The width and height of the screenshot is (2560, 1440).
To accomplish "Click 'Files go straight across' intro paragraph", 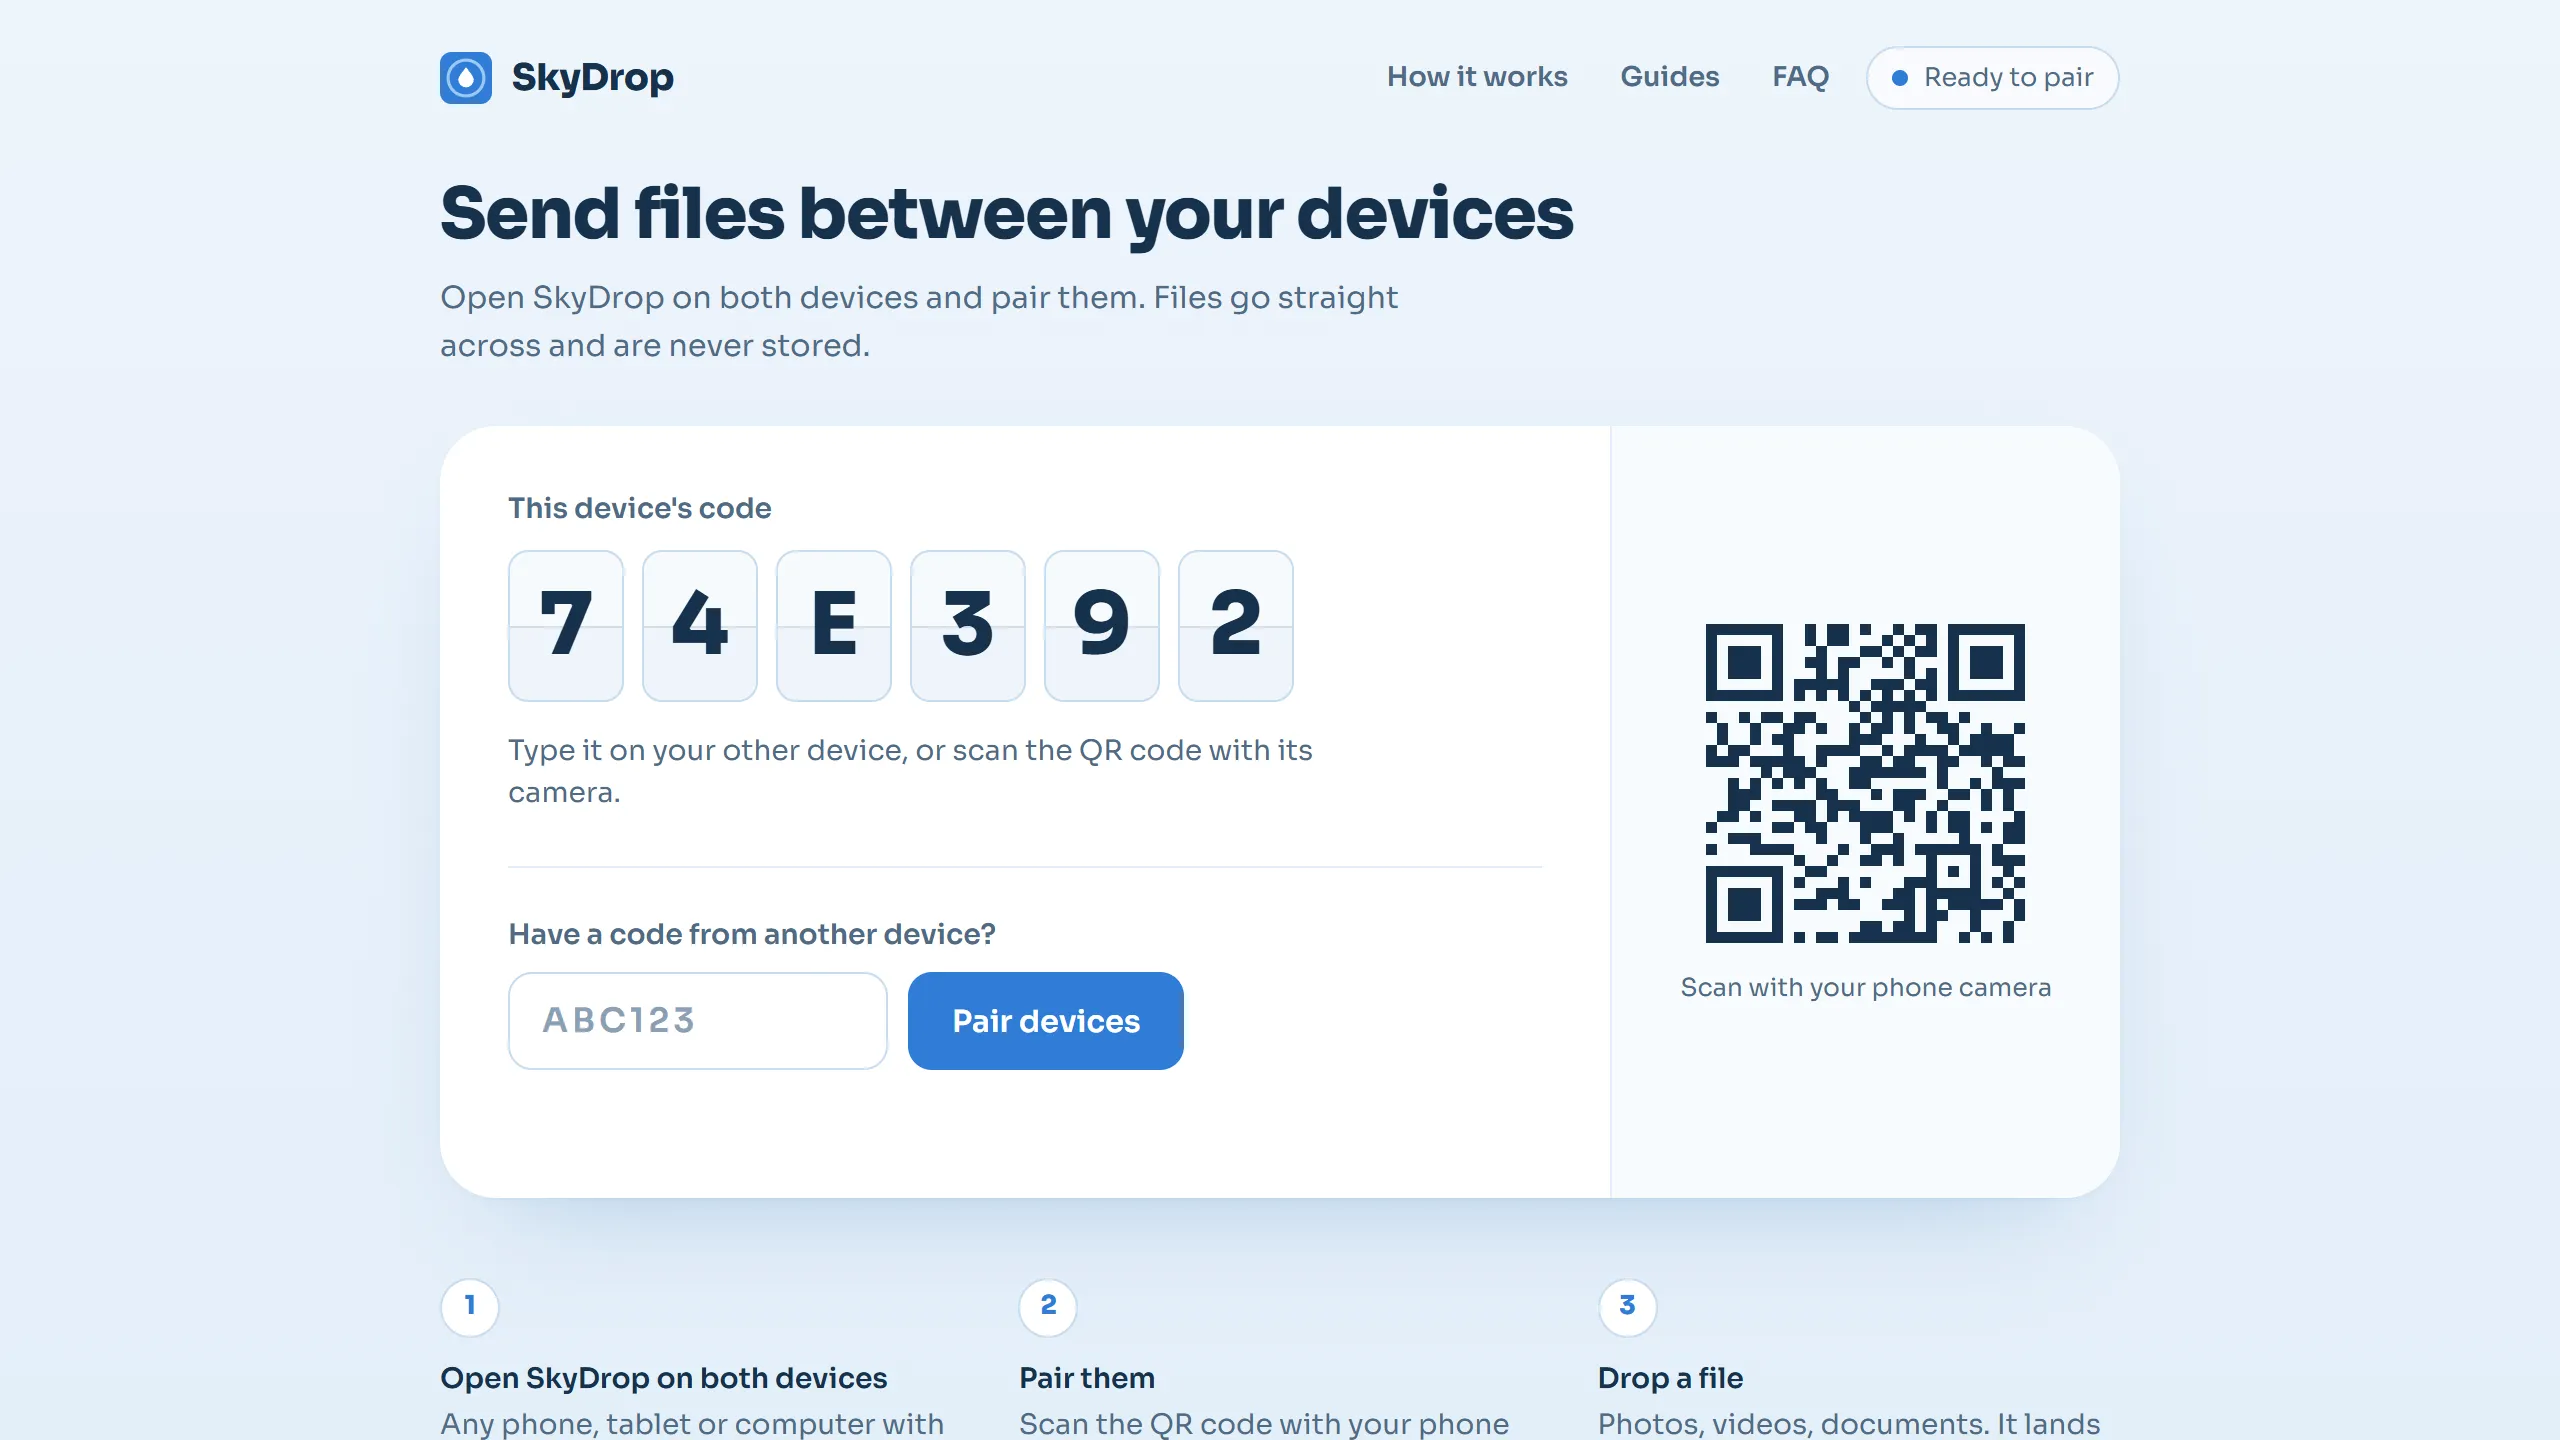I will click(x=919, y=321).
